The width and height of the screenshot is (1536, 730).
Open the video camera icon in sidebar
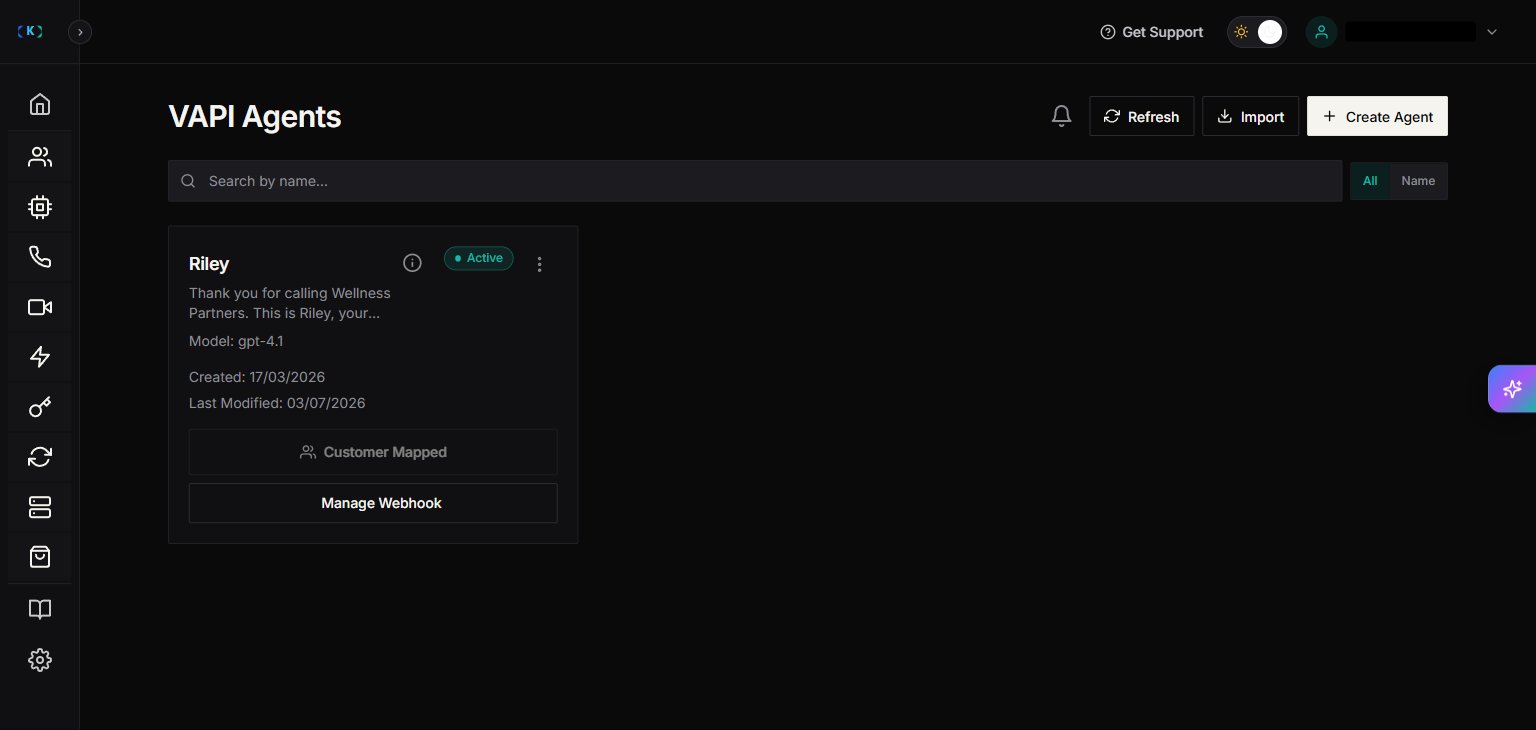pyautogui.click(x=40, y=307)
